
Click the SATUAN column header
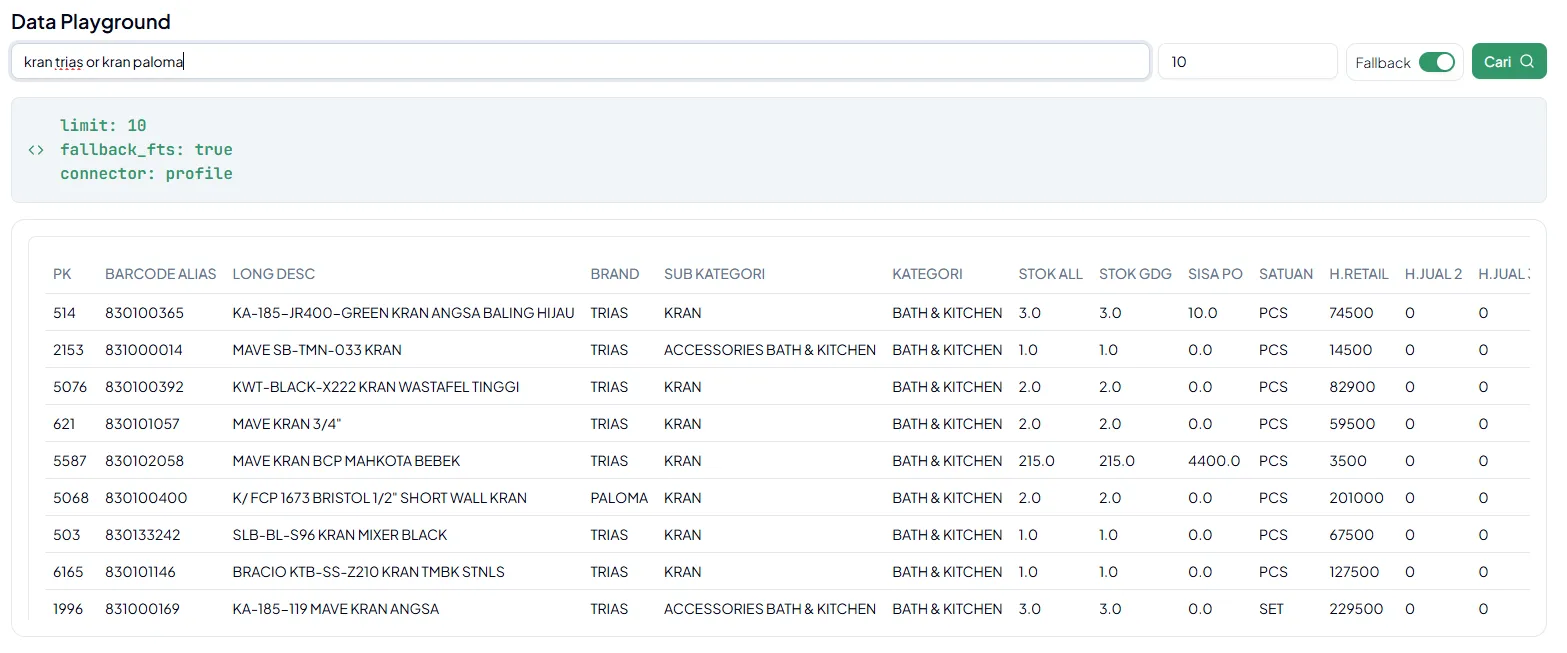(x=1286, y=274)
